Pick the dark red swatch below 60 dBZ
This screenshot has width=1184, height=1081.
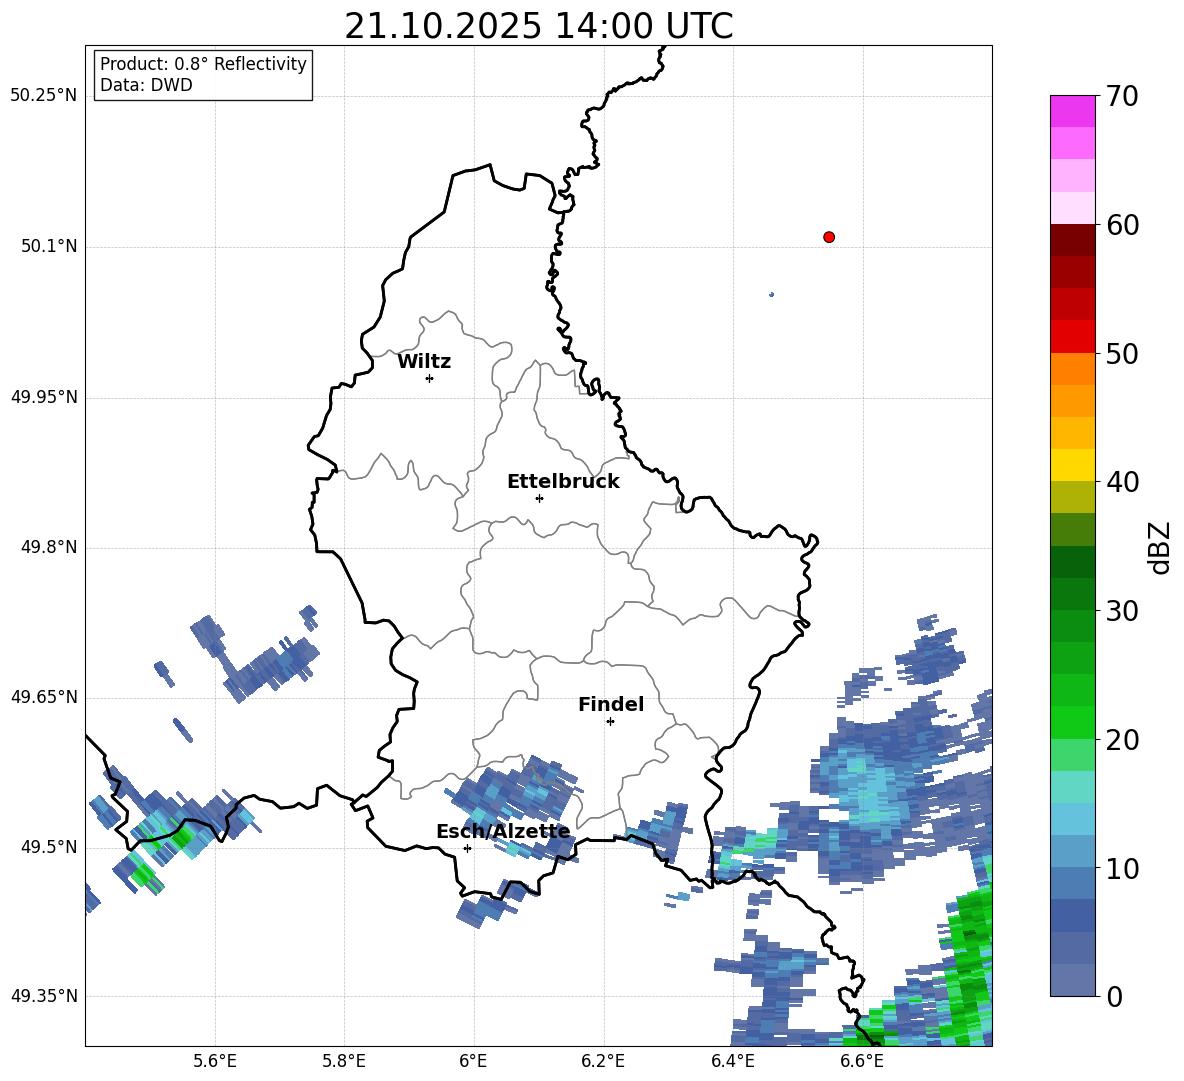(x=1072, y=241)
